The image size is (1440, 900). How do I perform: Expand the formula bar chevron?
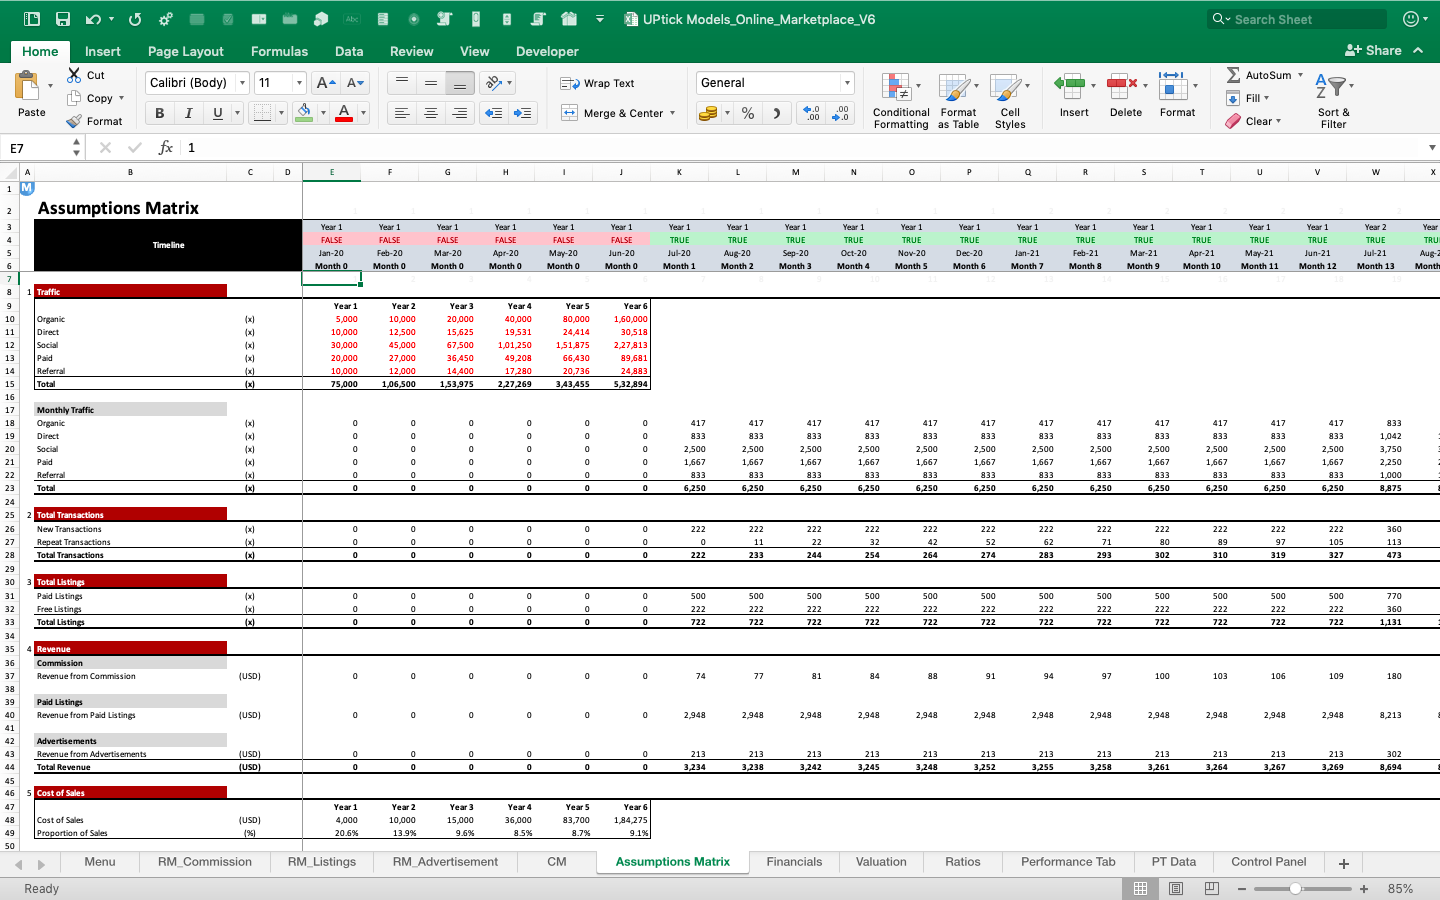pyautogui.click(x=1432, y=148)
